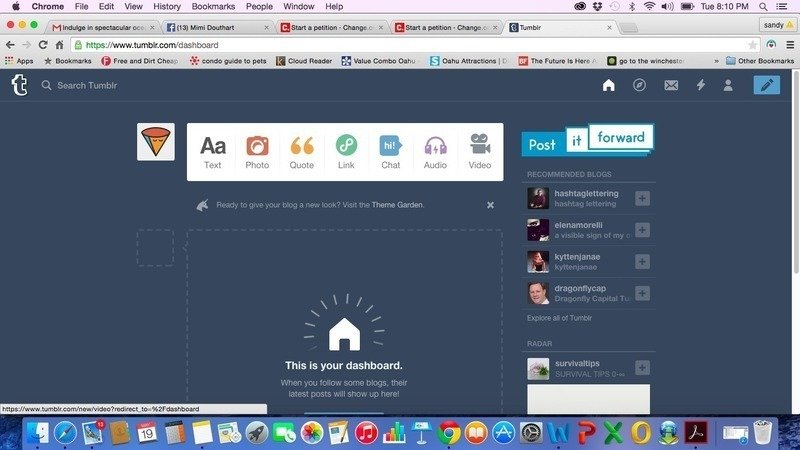Create a new Link post
This screenshot has height=450, width=800.
pos(346,151)
